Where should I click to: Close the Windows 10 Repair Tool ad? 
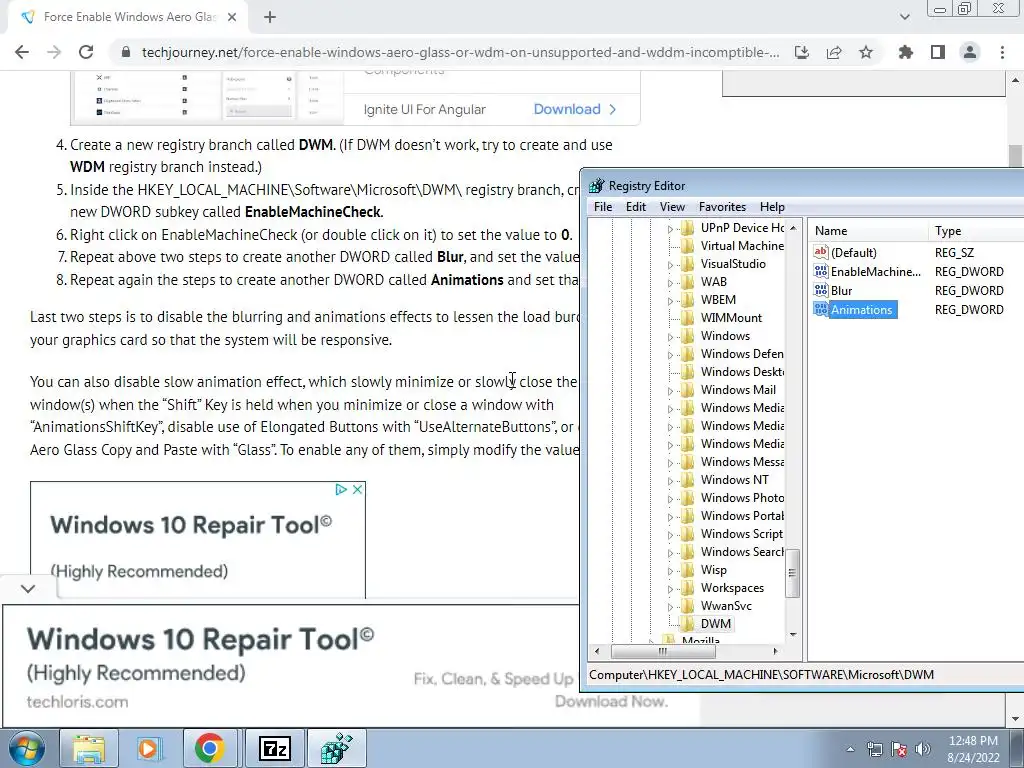pos(357,489)
